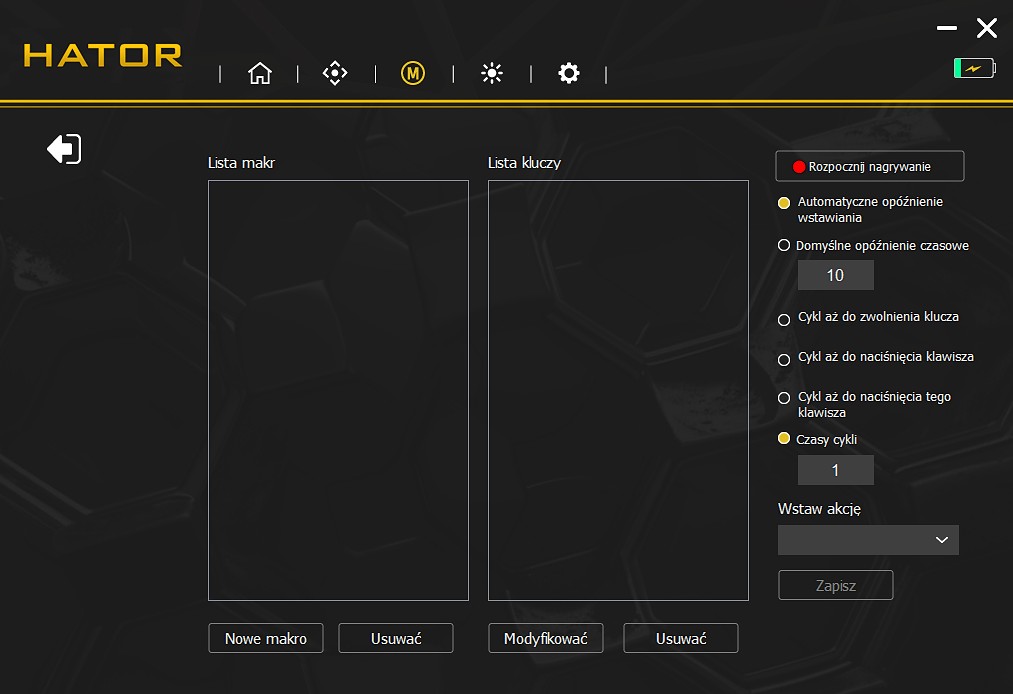Create macro with Nowe makro button

point(265,638)
